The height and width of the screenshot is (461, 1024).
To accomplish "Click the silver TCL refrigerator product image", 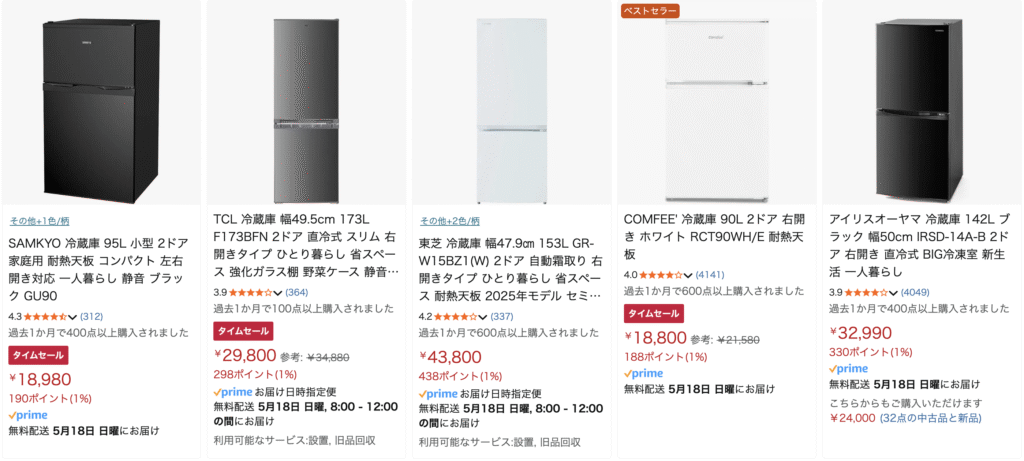I will [x=306, y=105].
